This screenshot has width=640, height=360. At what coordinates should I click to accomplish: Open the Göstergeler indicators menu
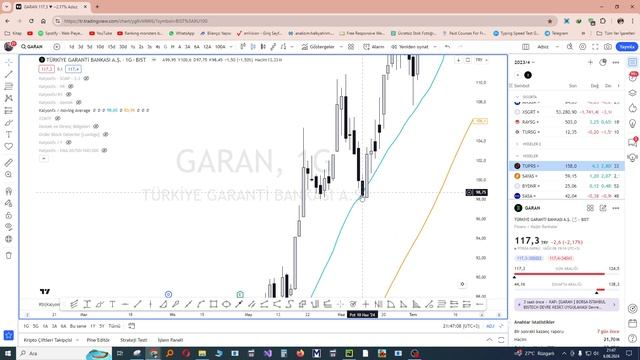[319, 47]
